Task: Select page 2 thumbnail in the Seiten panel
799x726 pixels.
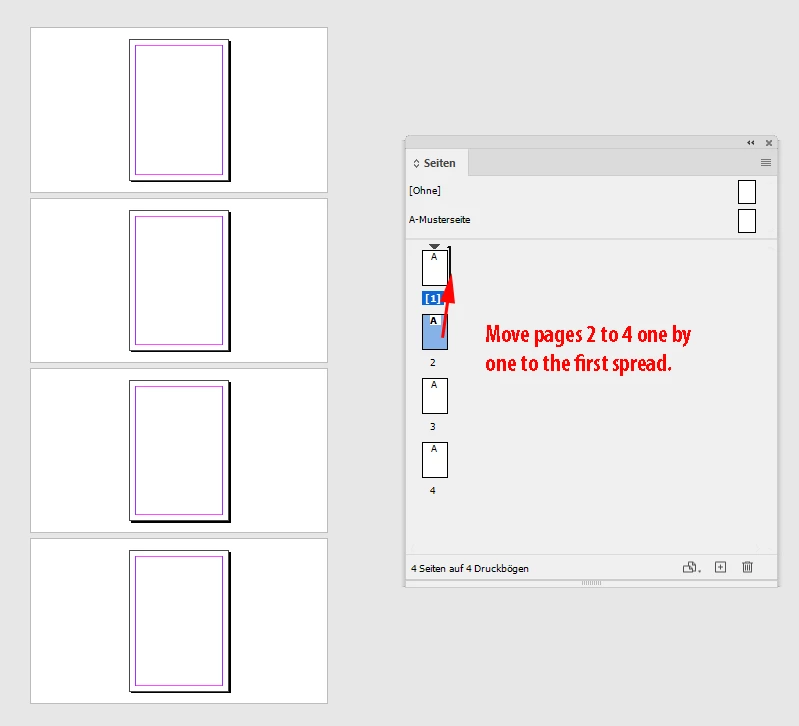Action: [x=435, y=332]
